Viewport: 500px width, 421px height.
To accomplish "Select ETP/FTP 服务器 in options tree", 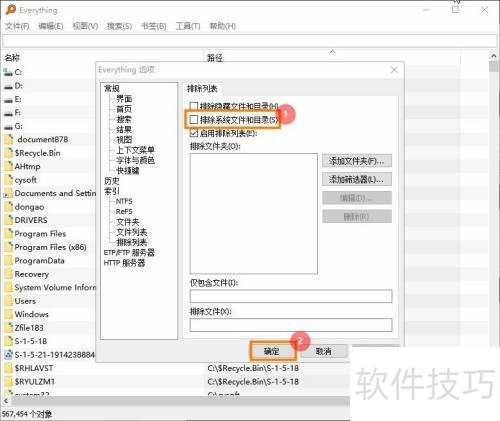I will 129,253.
